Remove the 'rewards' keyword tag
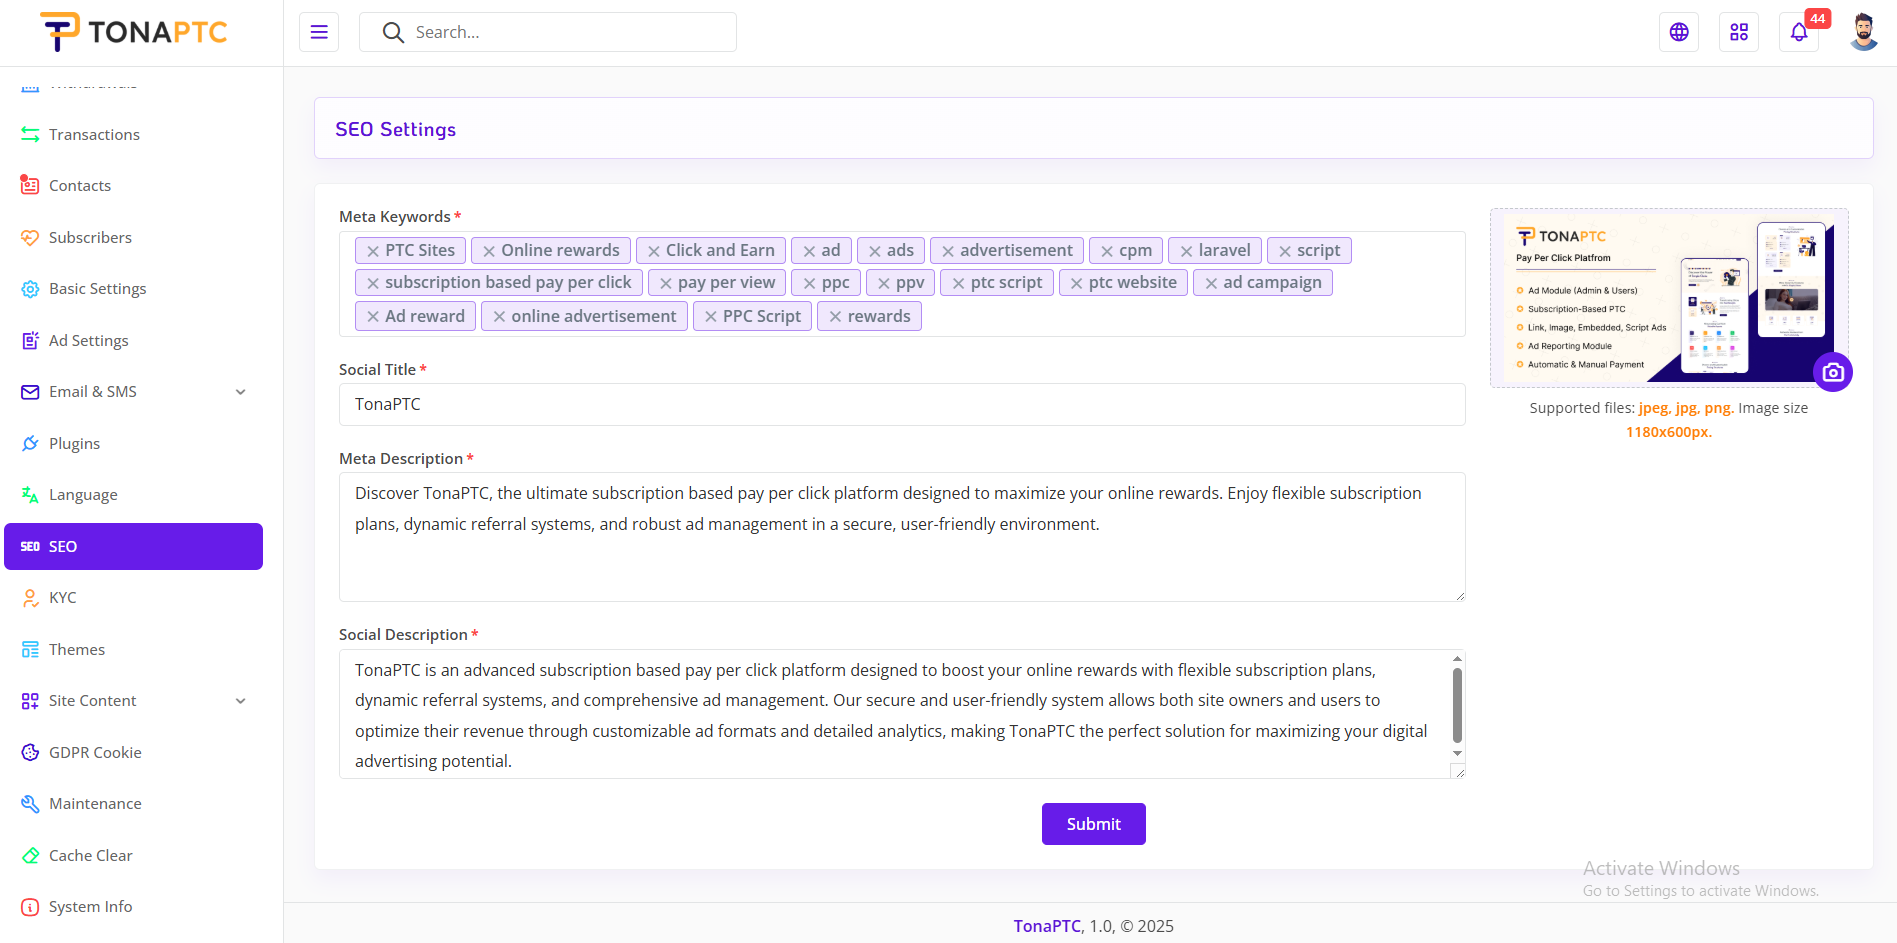Screen dimensions: 1897x943 click(835, 316)
